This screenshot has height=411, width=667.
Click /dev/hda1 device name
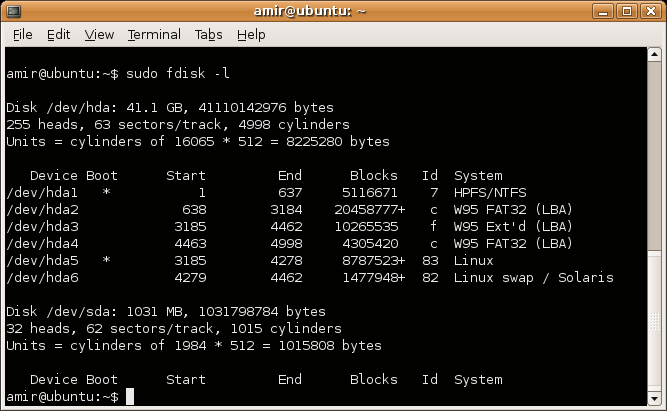42,192
